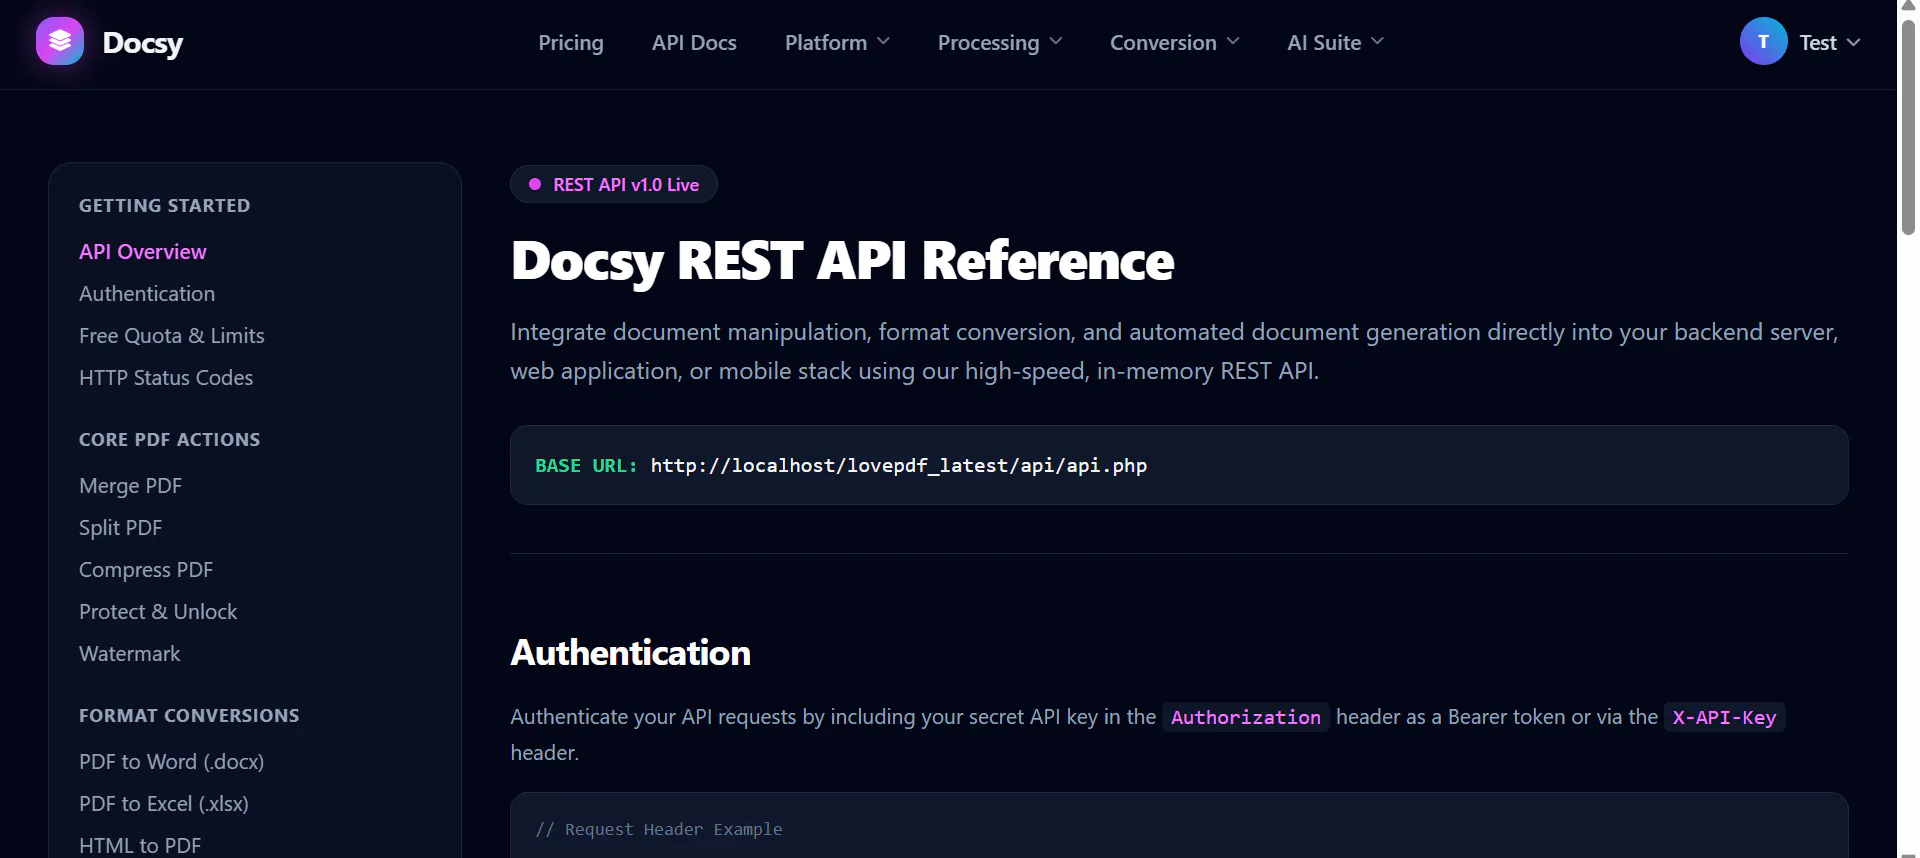Viewport: 1920px width, 858px height.
Task: Open Merge PDF documentation
Action: pos(130,486)
